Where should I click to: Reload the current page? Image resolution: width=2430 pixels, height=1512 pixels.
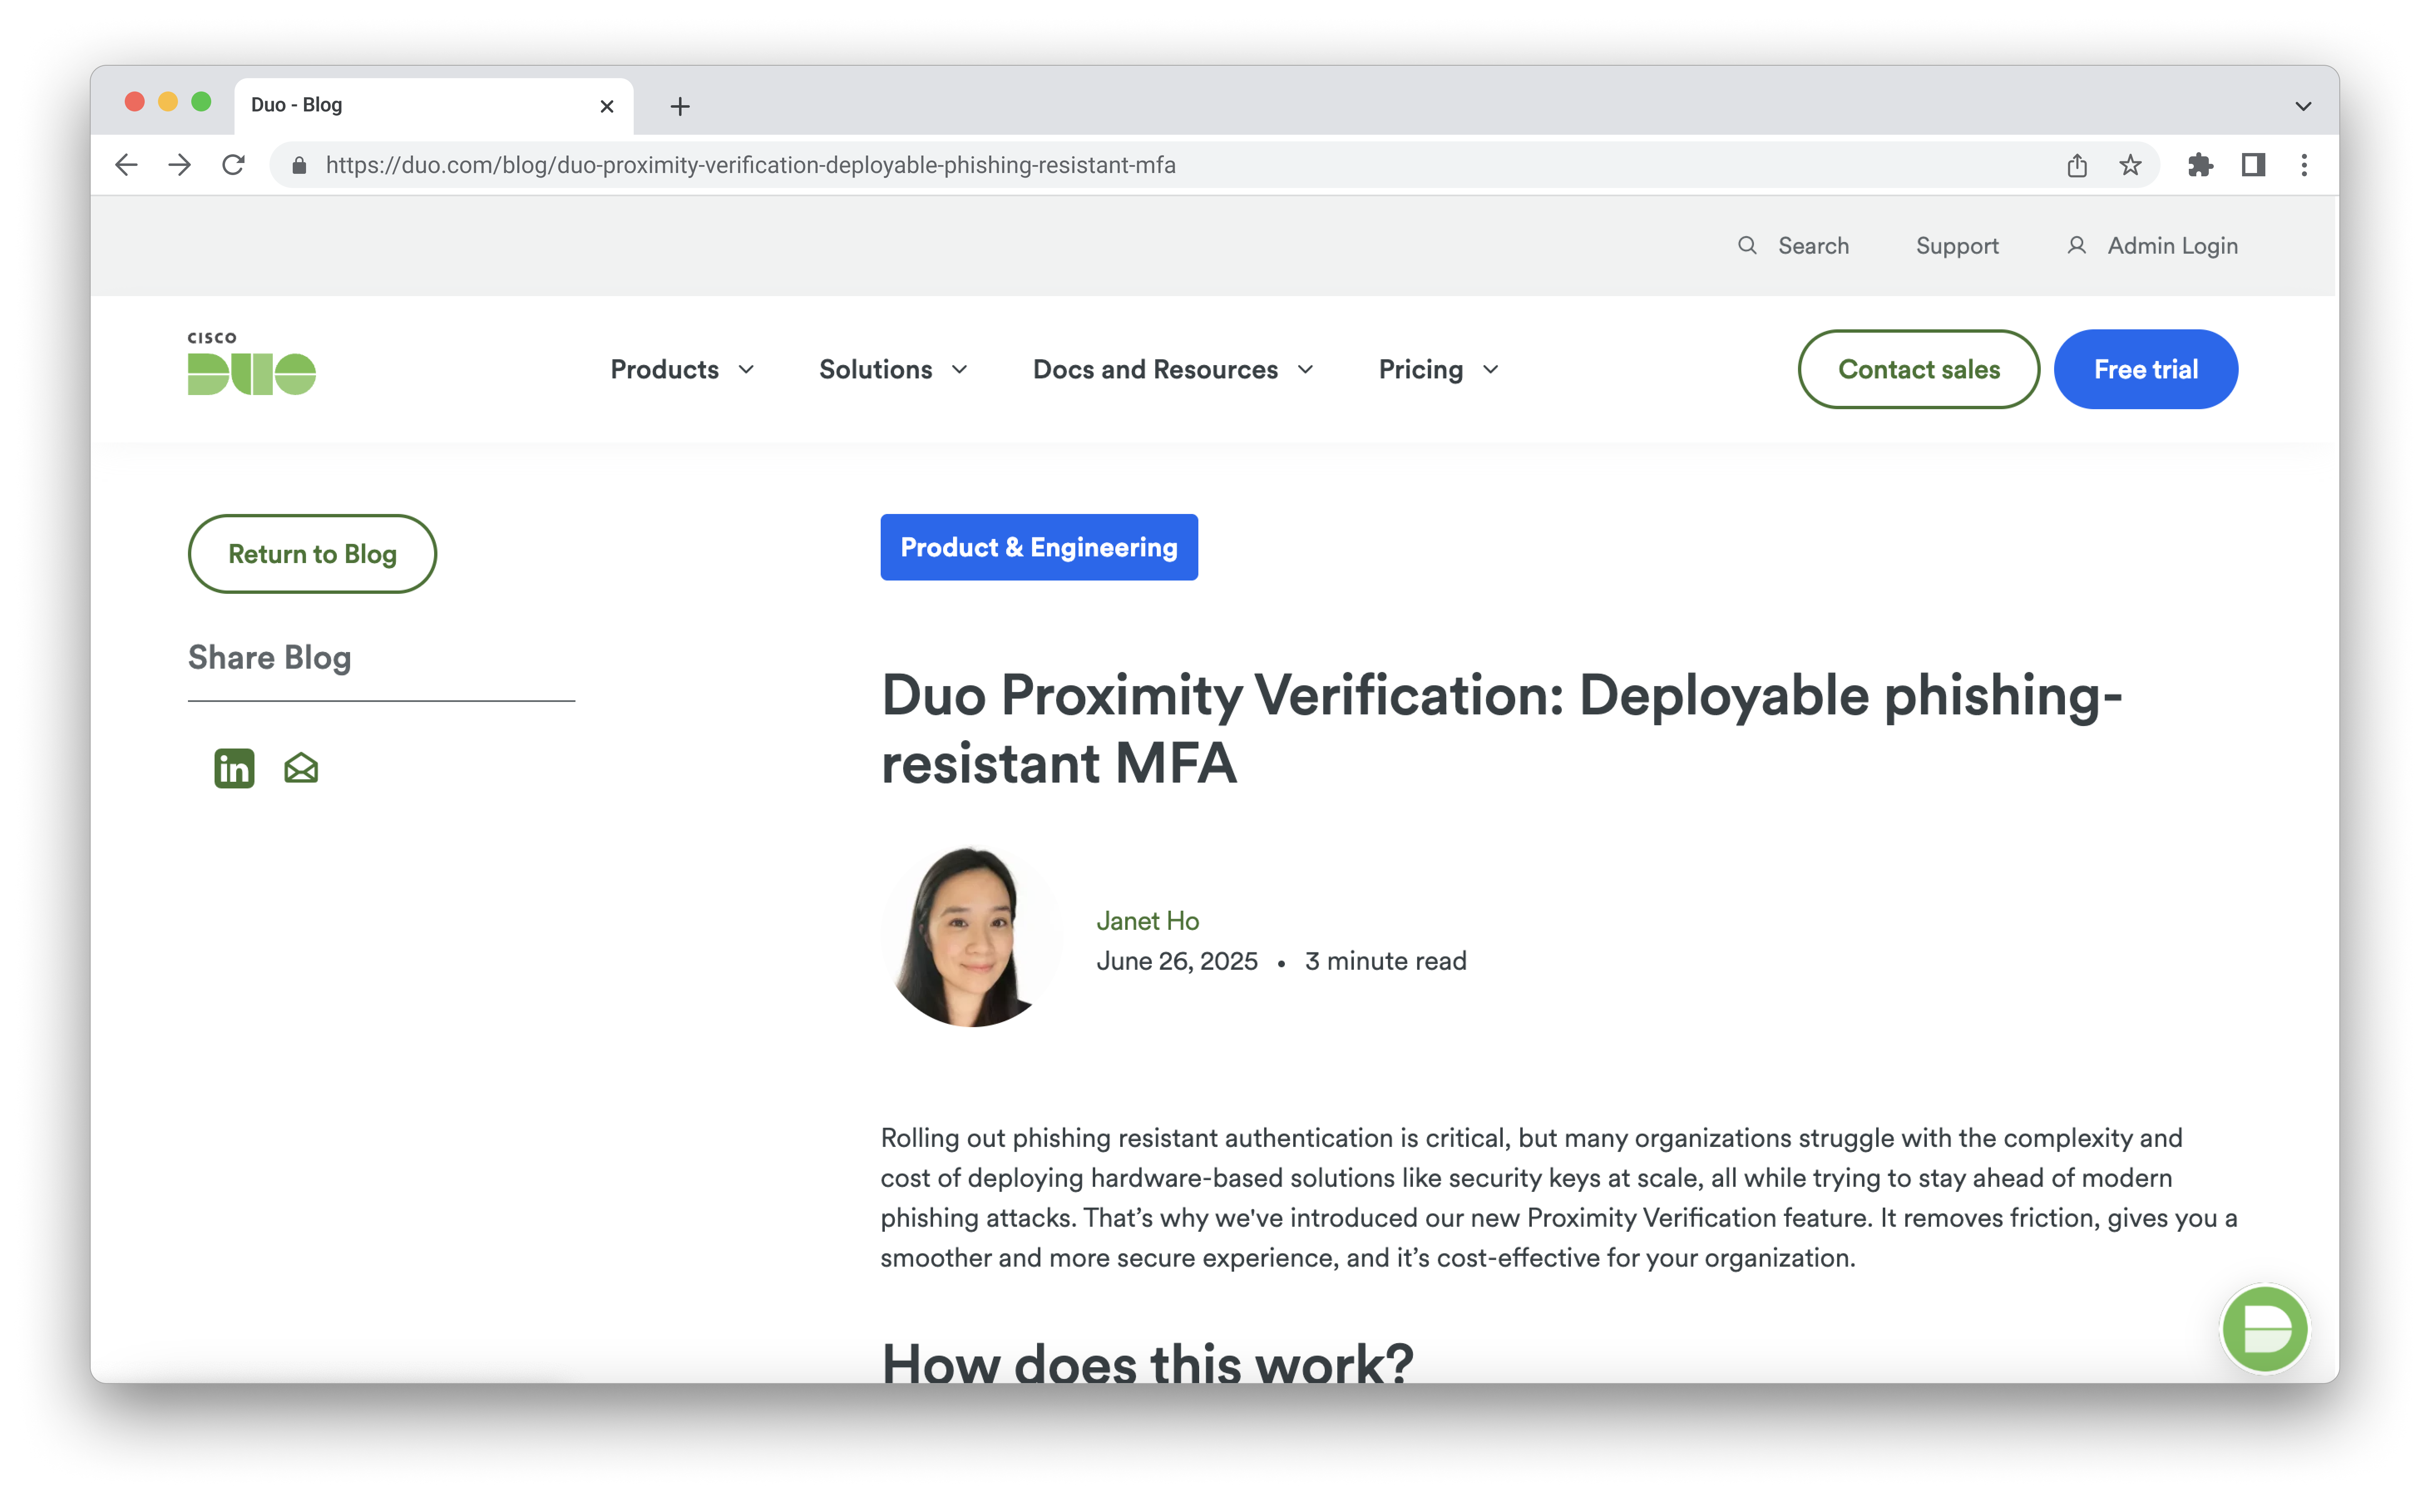[x=233, y=165]
